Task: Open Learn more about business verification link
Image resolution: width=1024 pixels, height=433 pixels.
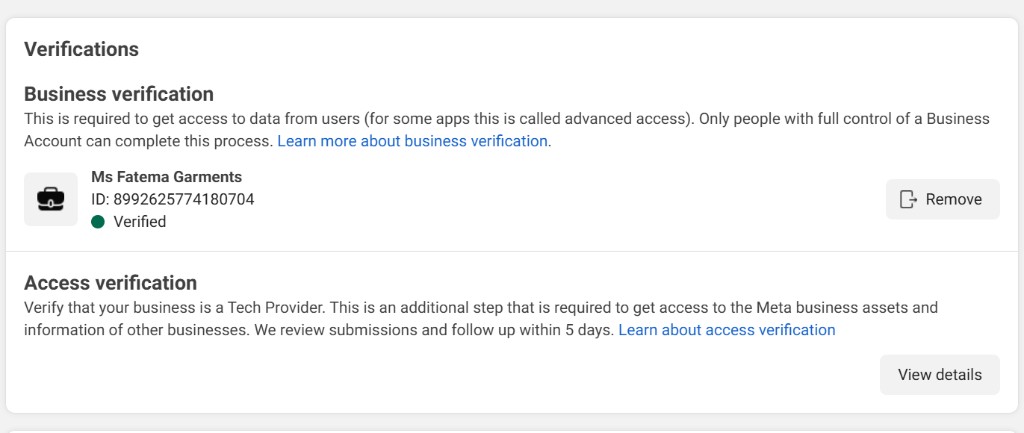Action: point(412,141)
